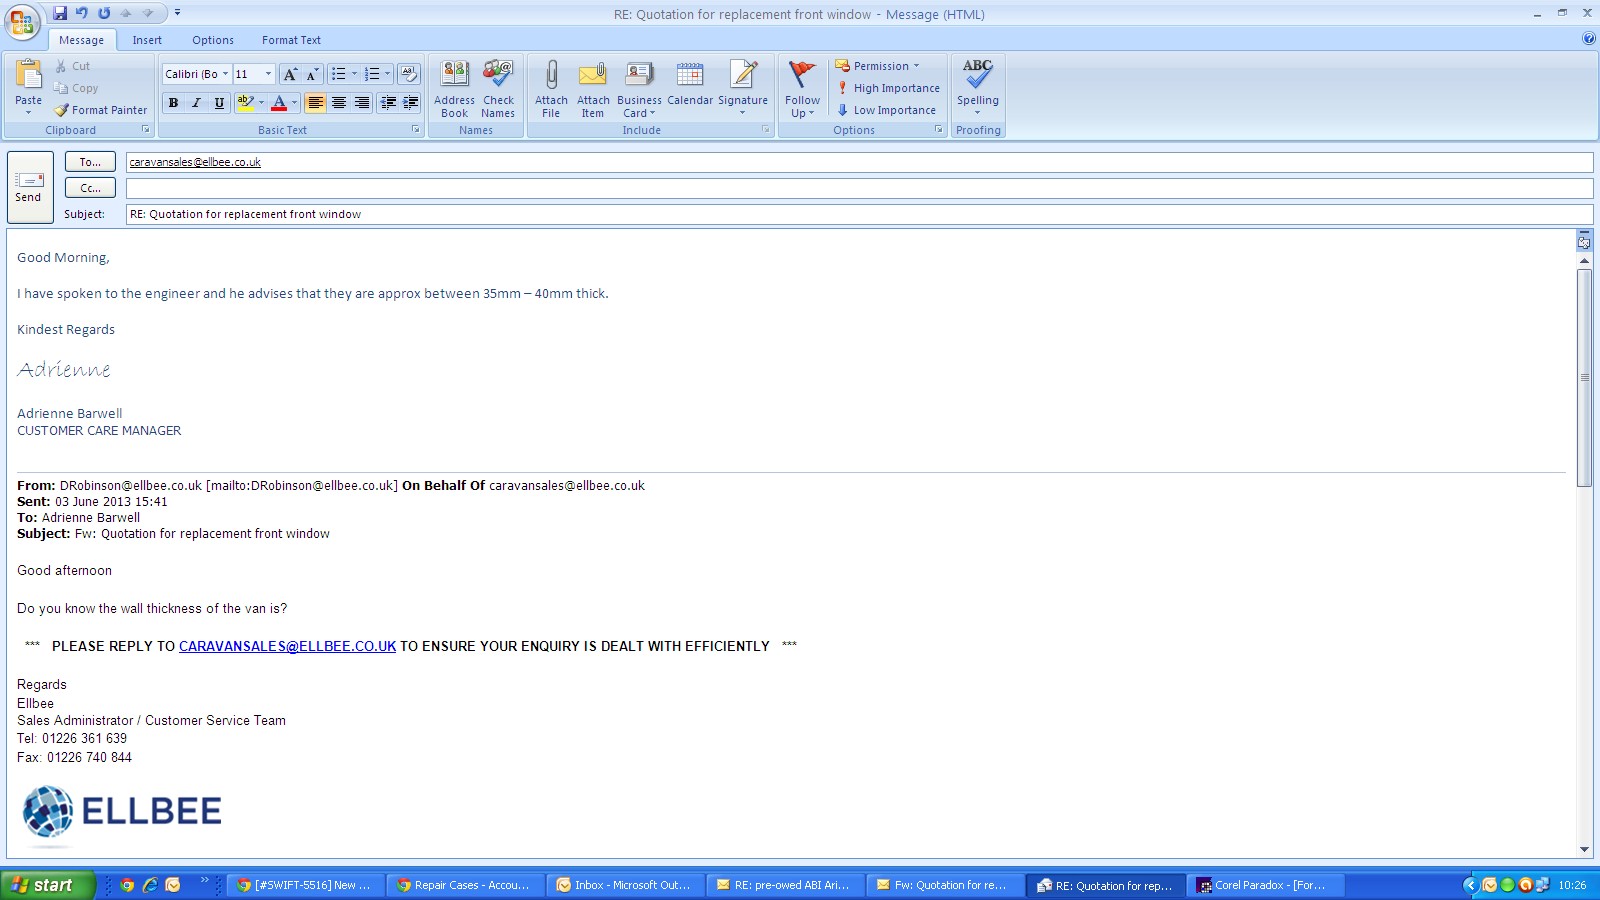The image size is (1600, 900).
Task: Follow the CARAVANSALES@ELLBEE.CO.UK email link
Action: tap(287, 647)
